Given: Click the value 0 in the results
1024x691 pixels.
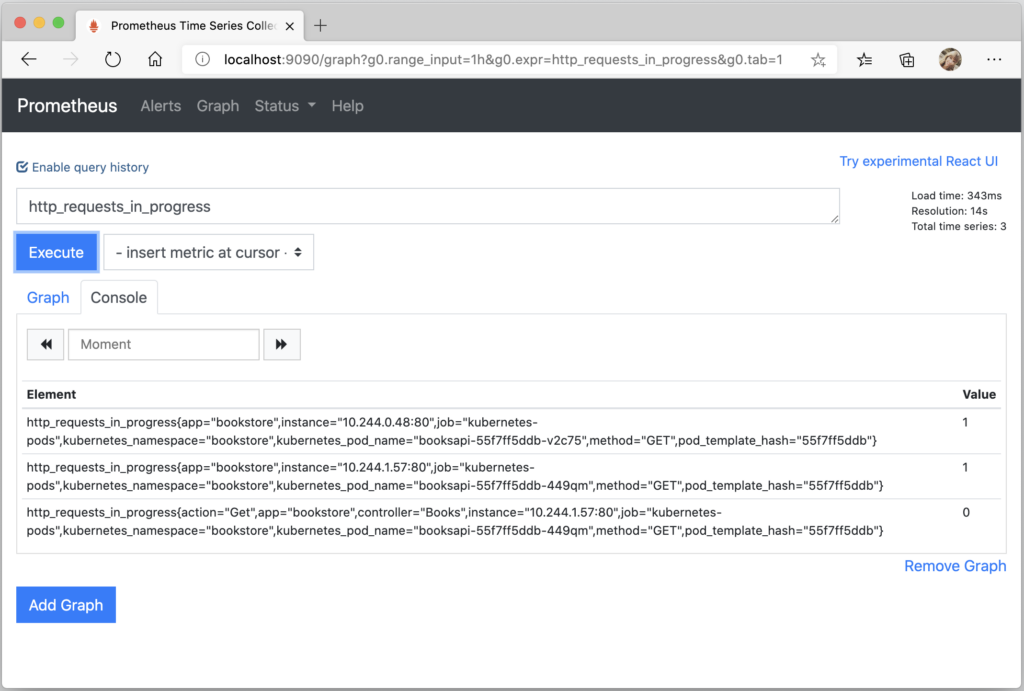Looking at the screenshot, I should (x=966, y=513).
